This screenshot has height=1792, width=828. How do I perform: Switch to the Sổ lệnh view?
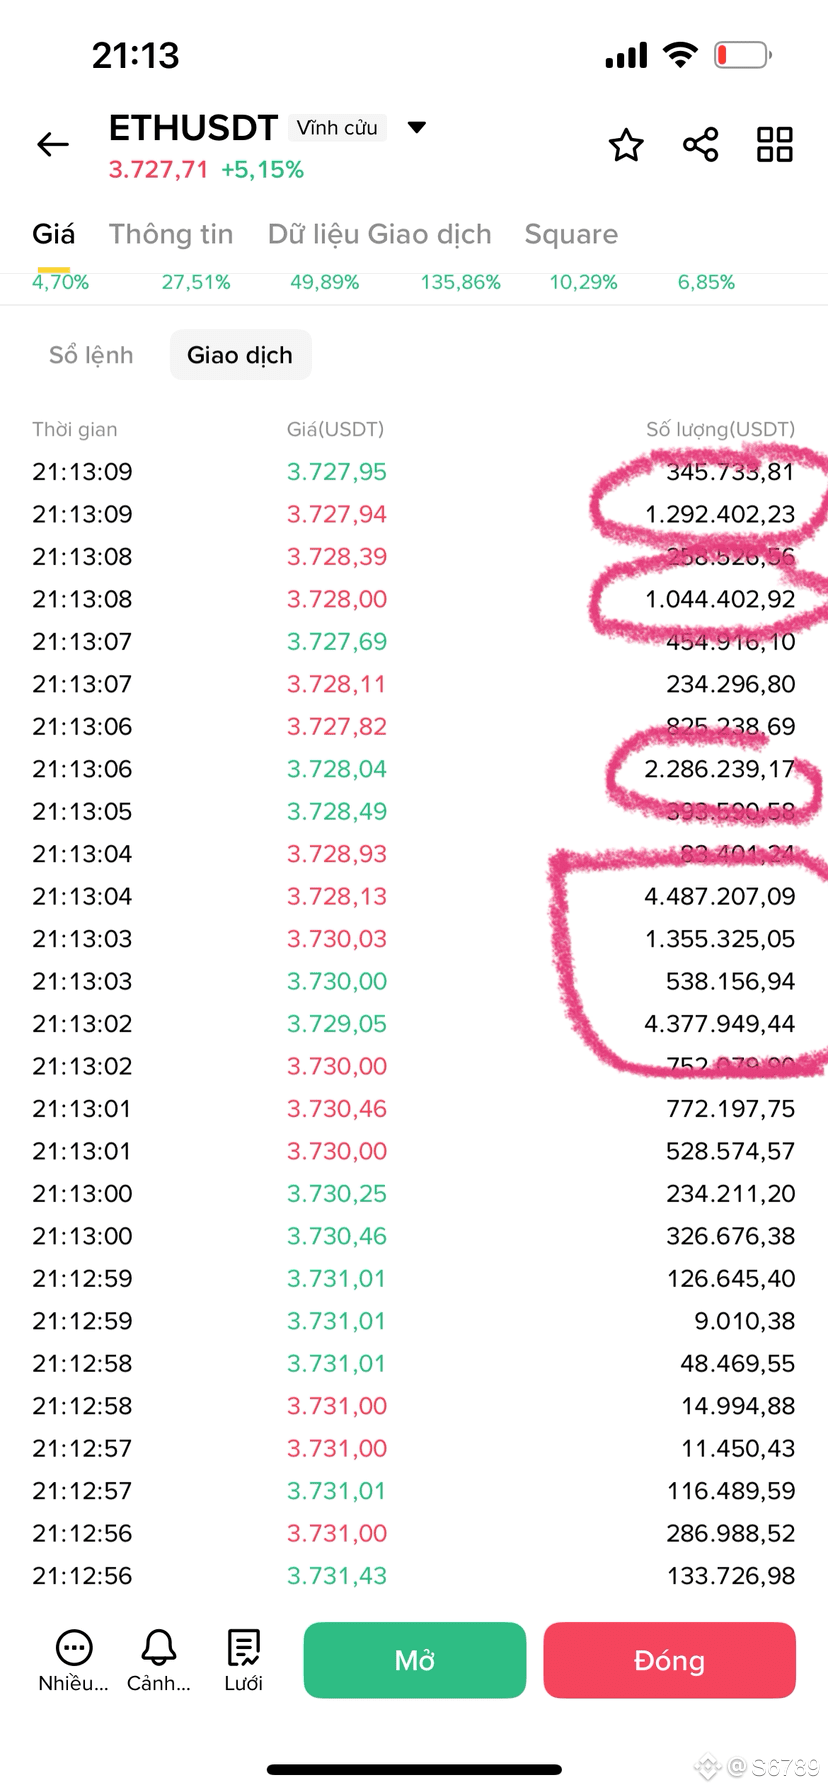[91, 355]
